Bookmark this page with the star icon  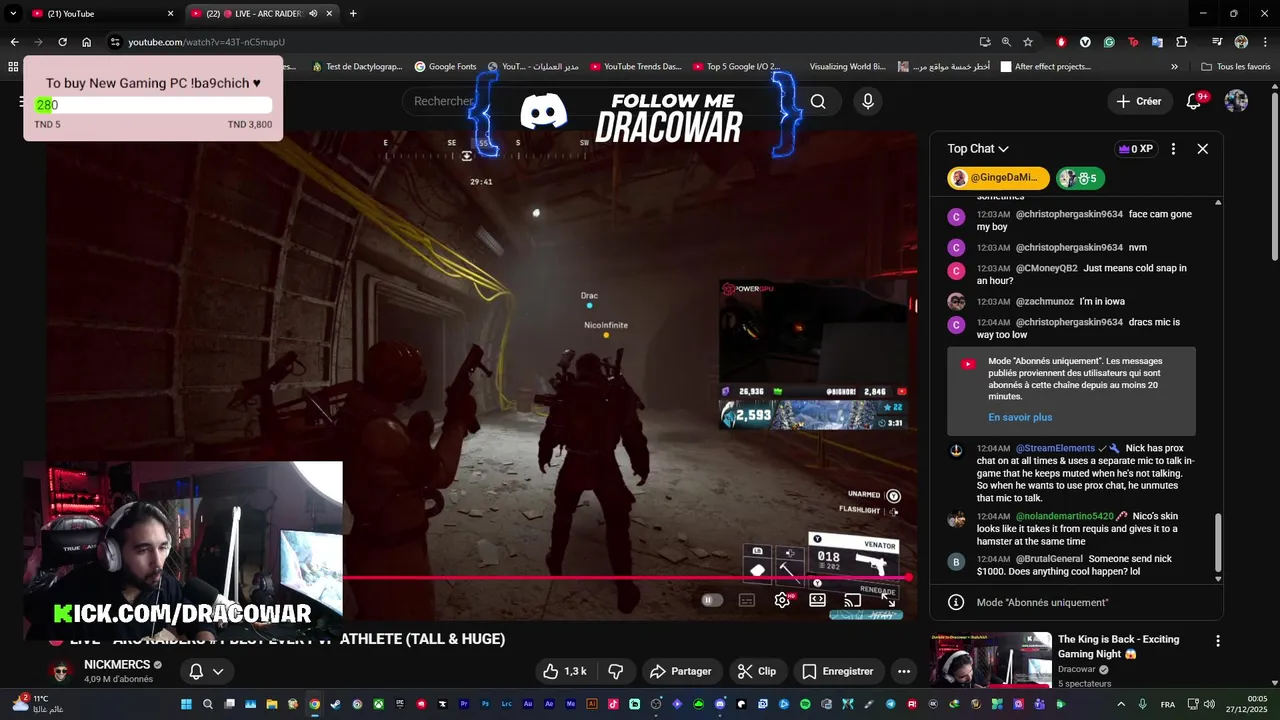tap(1027, 42)
